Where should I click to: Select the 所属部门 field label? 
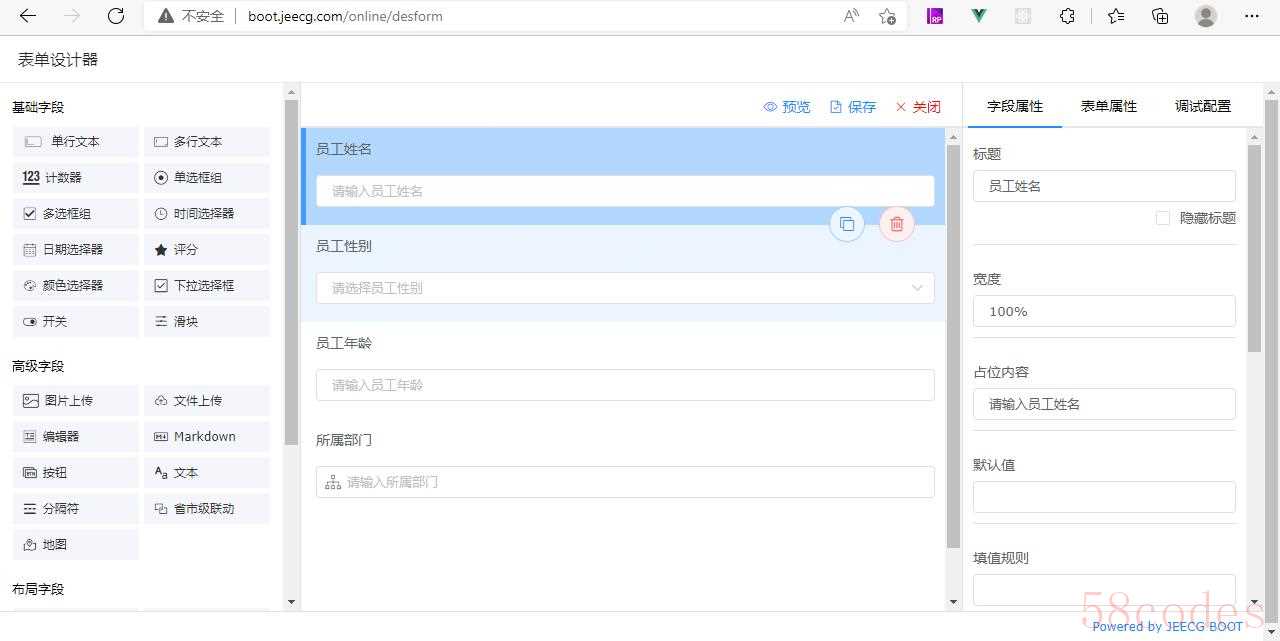344,440
